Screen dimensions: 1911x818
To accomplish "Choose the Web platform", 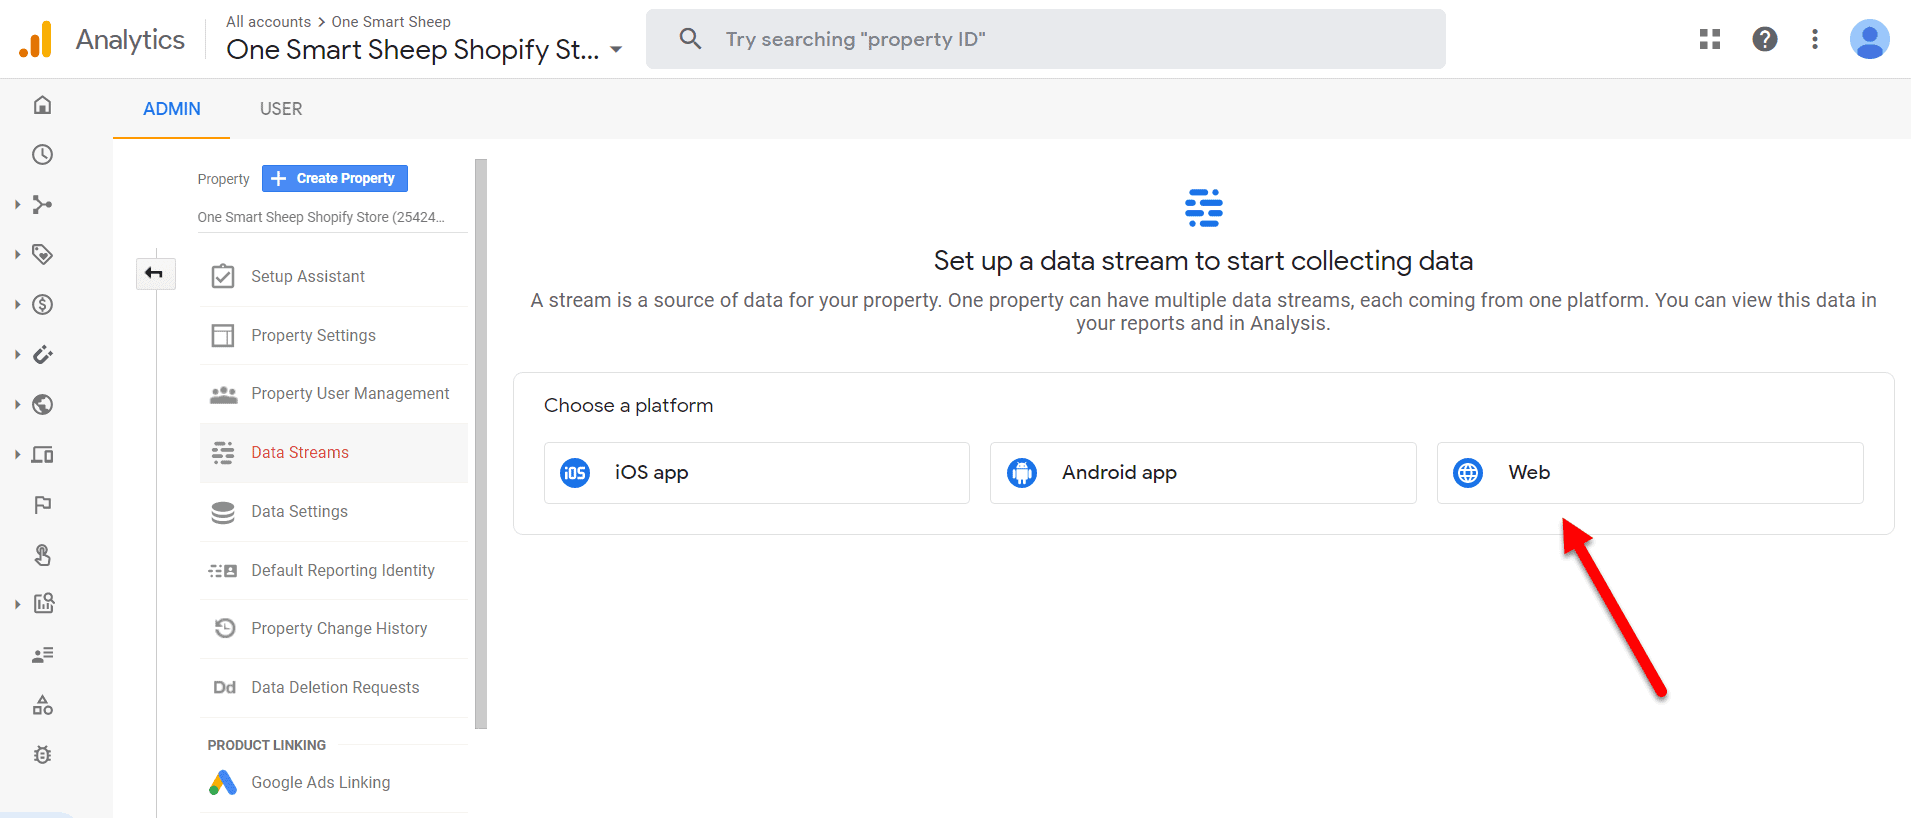I will coord(1650,473).
